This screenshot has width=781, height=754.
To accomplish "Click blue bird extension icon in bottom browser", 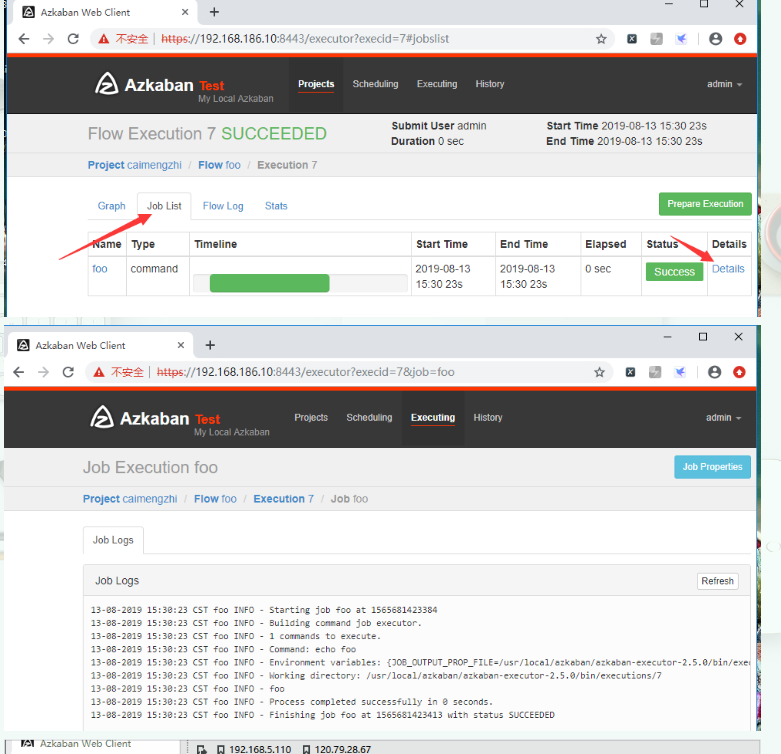I will tap(680, 372).
